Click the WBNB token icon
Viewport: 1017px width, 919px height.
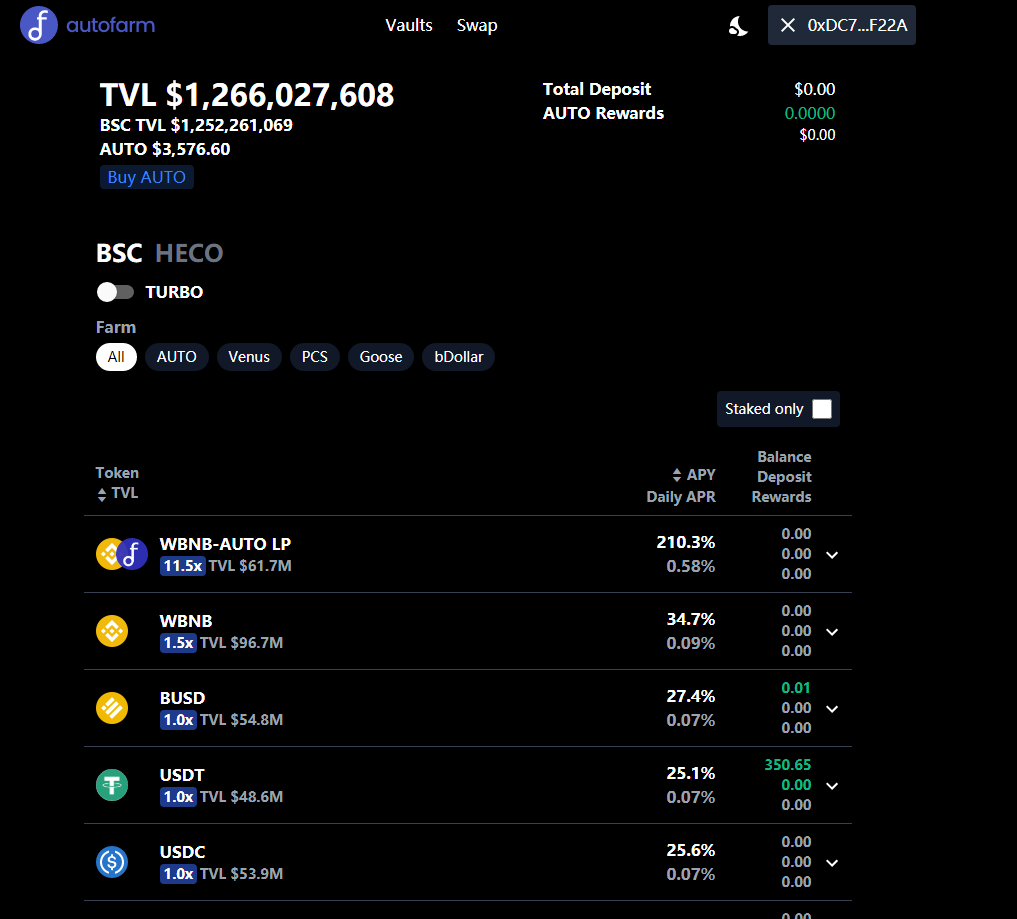pyautogui.click(x=112, y=631)
